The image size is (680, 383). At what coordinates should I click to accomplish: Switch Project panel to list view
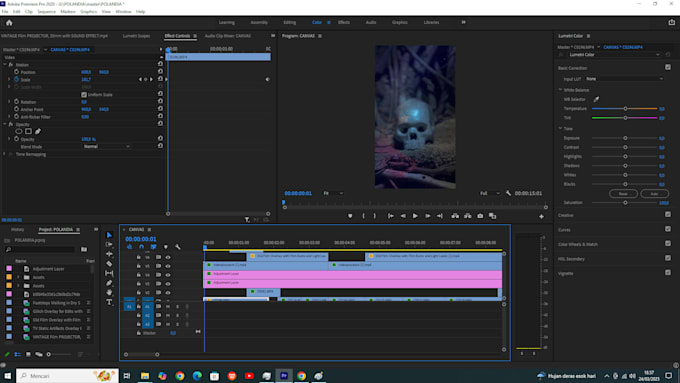click(17, 354)
